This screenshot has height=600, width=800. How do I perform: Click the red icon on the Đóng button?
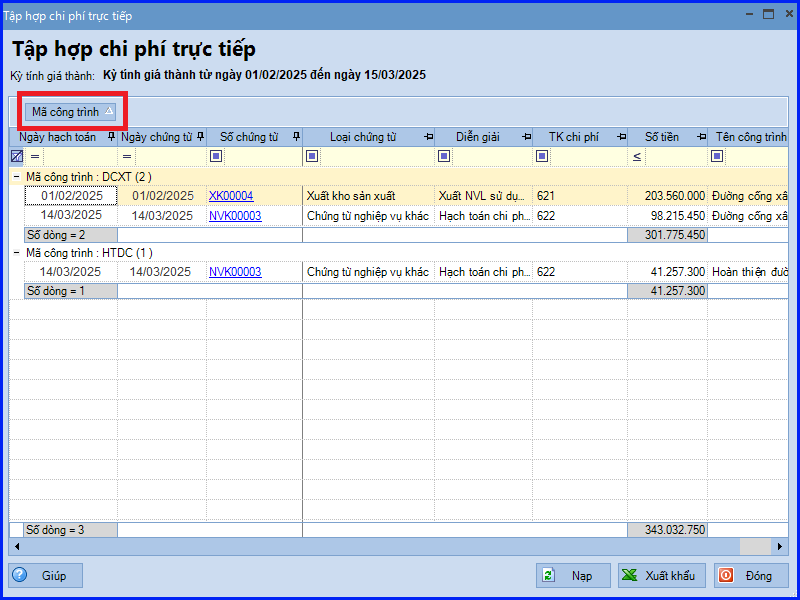[727, 575]
